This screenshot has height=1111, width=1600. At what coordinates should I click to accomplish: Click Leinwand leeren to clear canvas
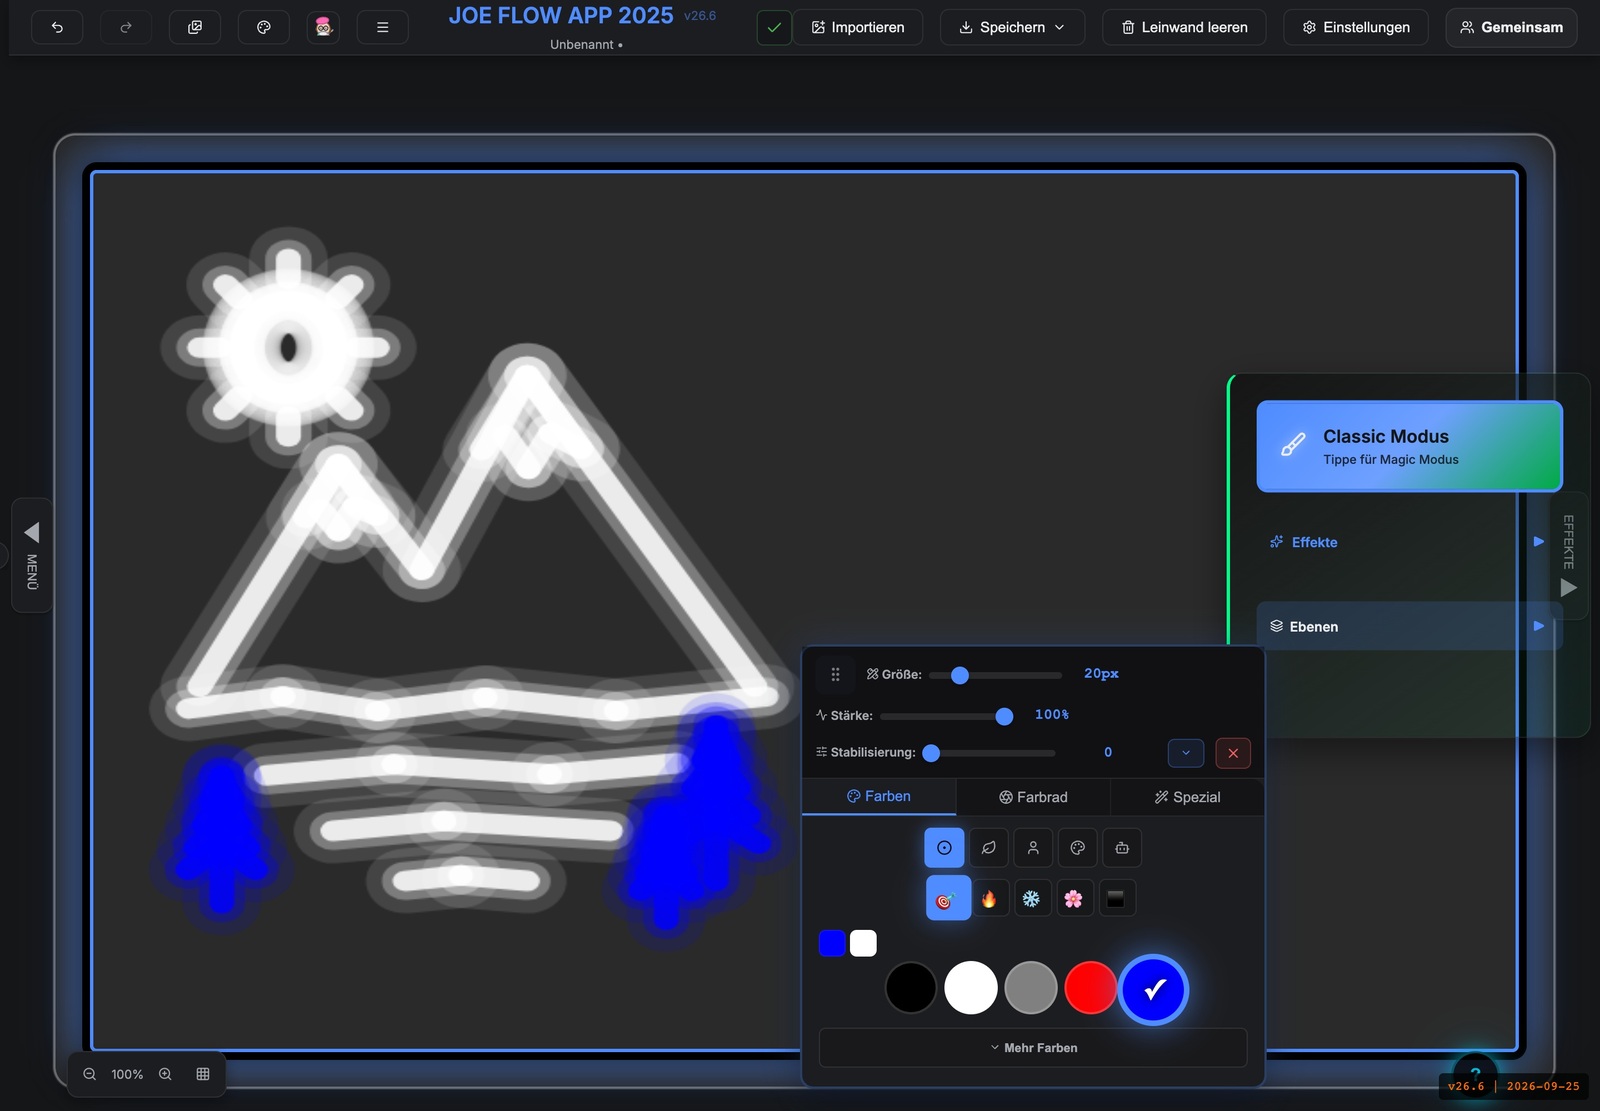coord(1184,27)
